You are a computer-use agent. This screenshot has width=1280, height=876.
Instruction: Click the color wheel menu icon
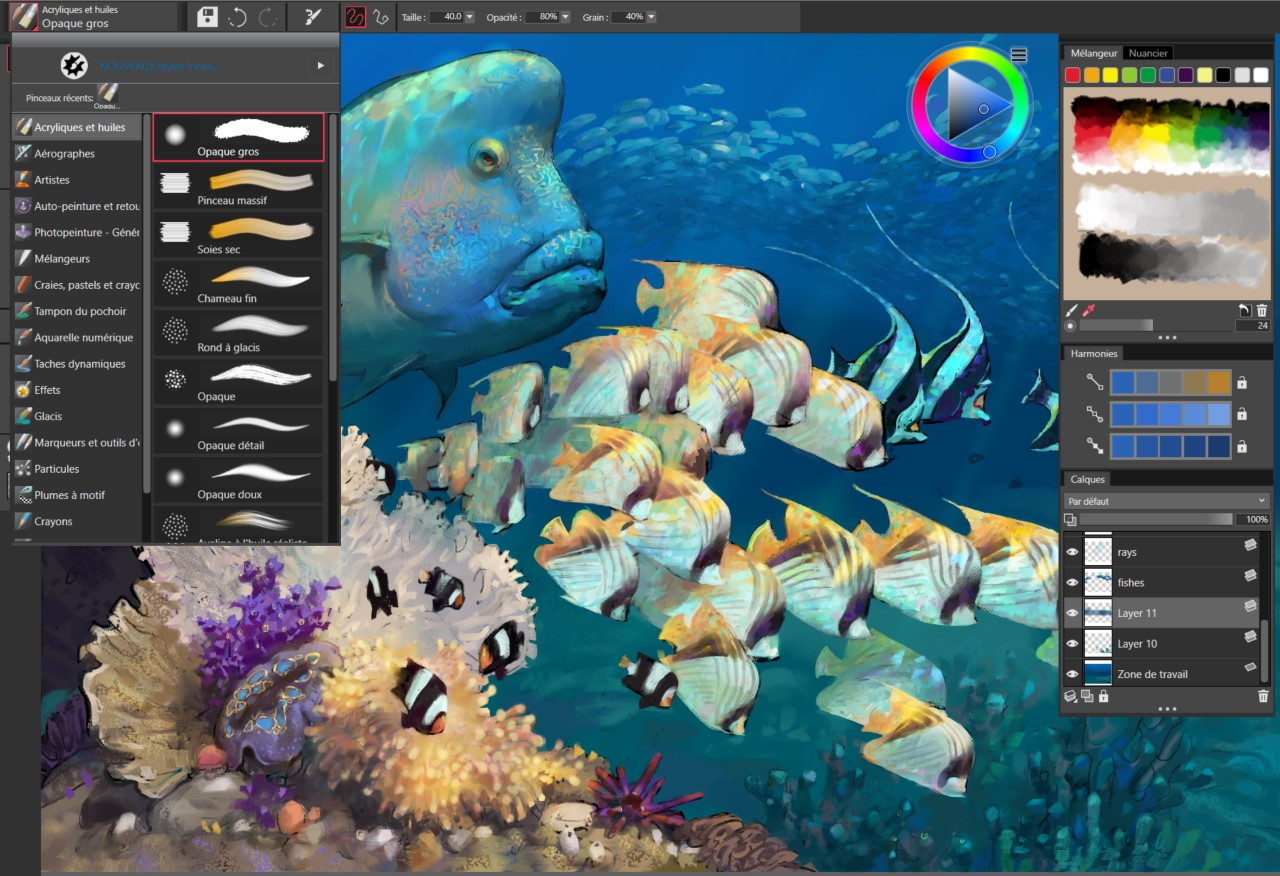tap(1018, 55)
